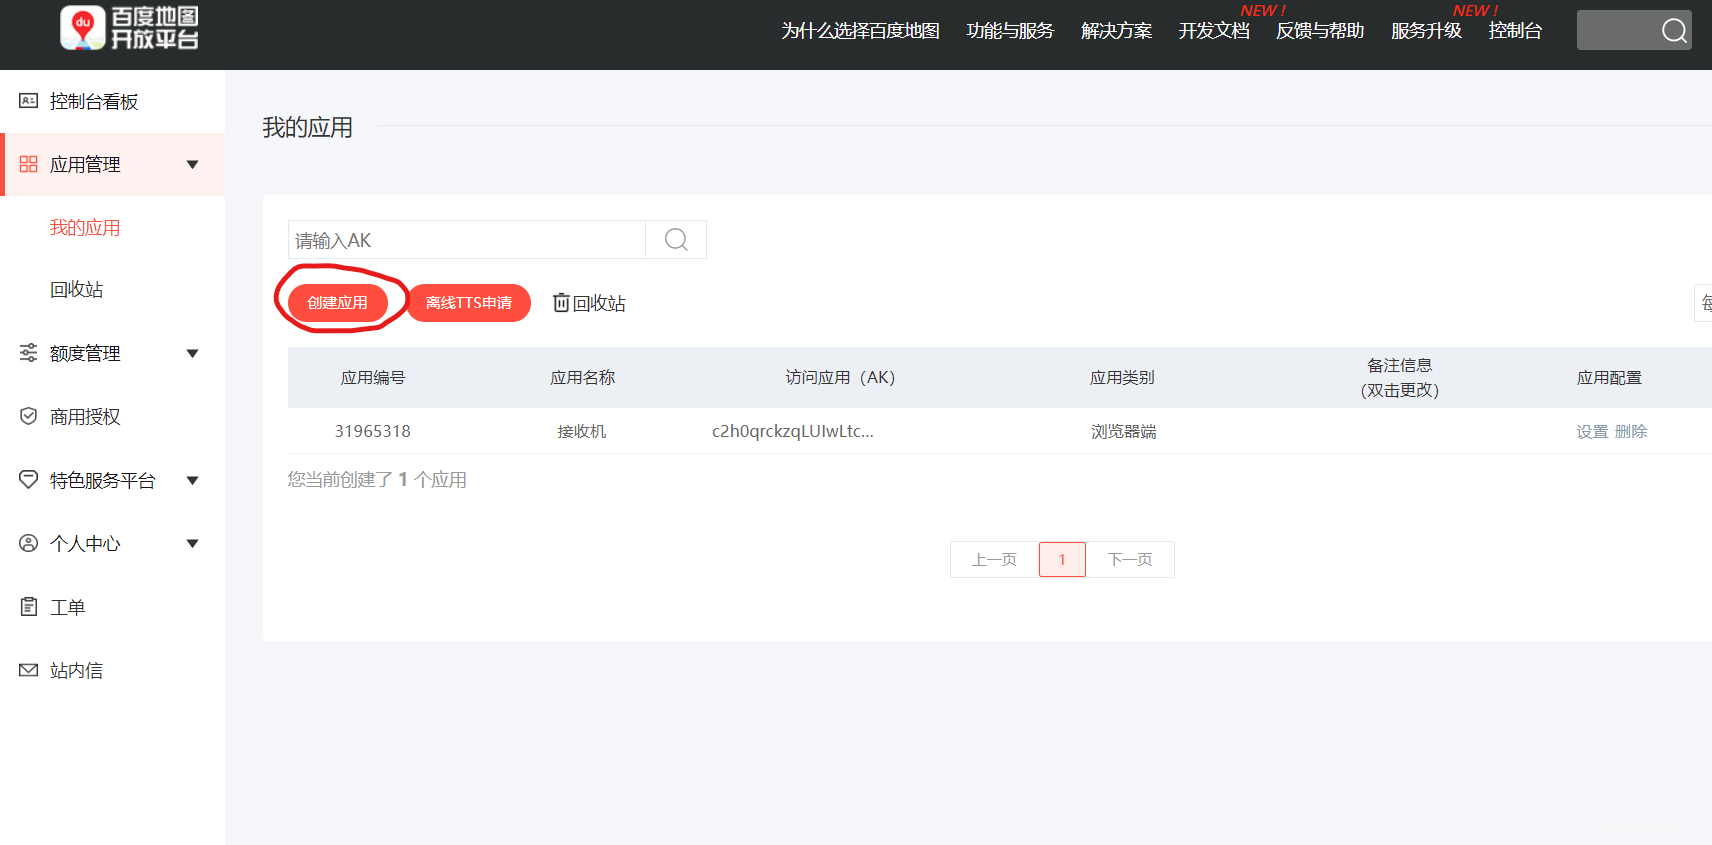Open 开发文档 in top navigation
This screenshot has height=845, width=1712.
[1214, 31]
